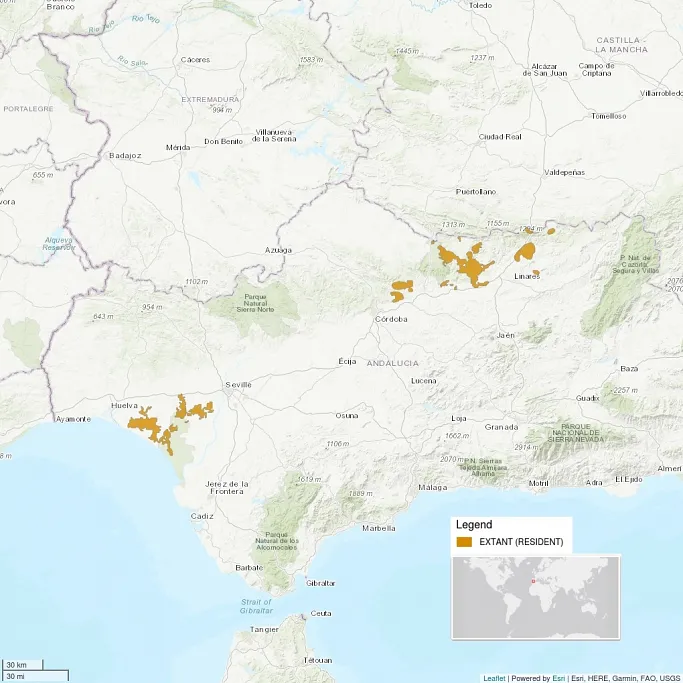
Task: Click the "Azuaga" town label
Action: 278,250
